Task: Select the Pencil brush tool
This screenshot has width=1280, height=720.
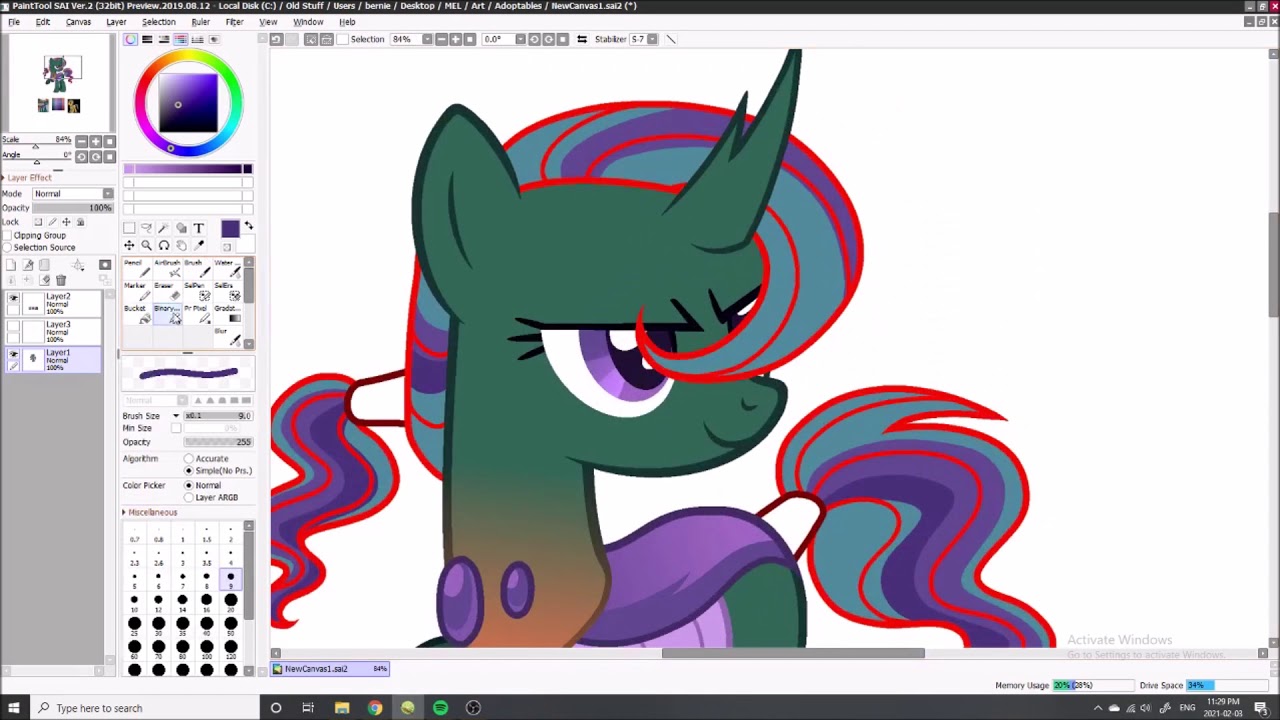Action: pyautogui.click(x=137, y=269)
